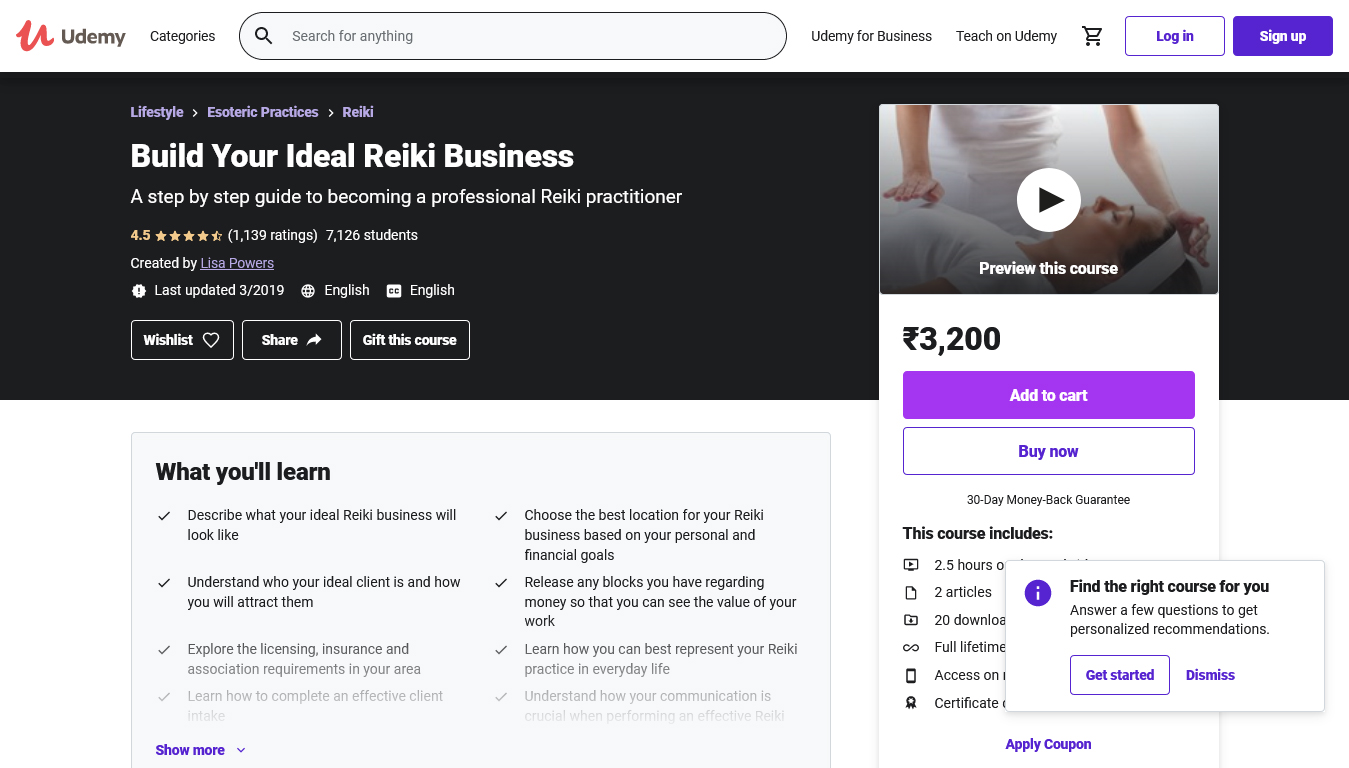
Task: Focus the Search for anything field
Action: click(513, 36)
